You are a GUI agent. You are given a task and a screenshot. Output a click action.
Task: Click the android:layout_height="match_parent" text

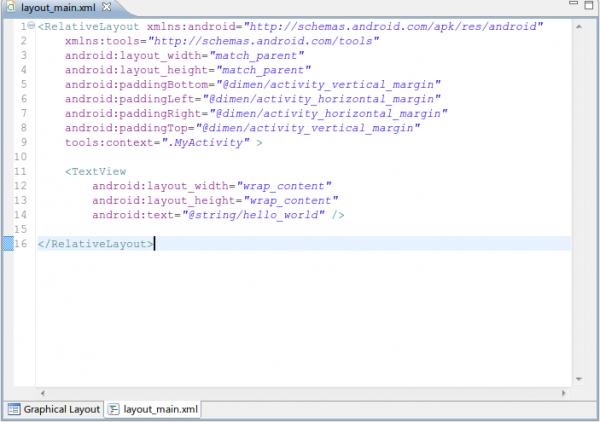[x=188, y=70]
